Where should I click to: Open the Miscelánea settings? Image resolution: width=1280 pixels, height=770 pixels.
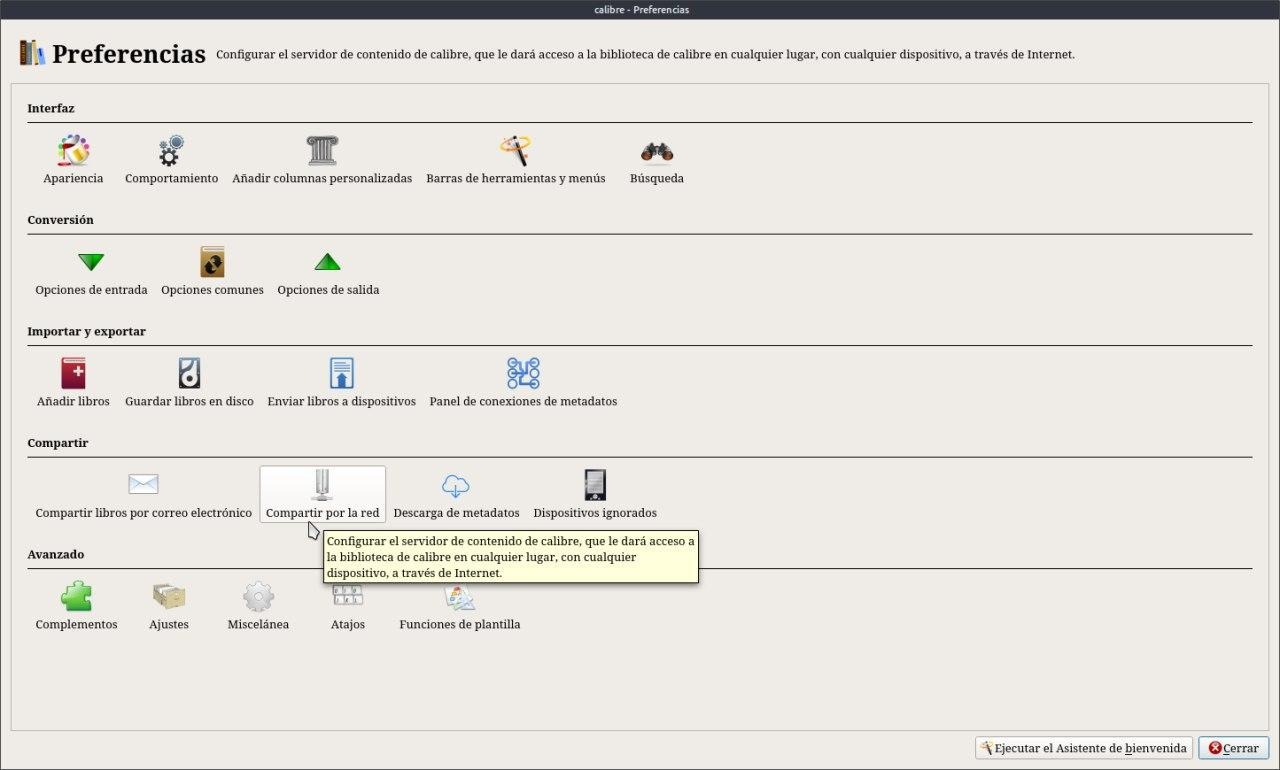(x=258, y=607)
